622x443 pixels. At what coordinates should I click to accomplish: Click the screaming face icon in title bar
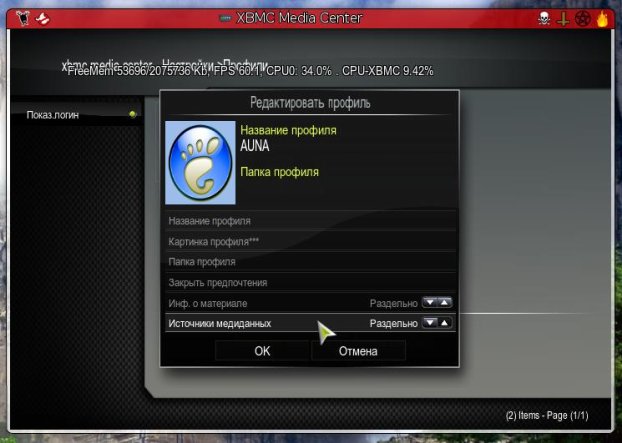(x=23, y=18)
